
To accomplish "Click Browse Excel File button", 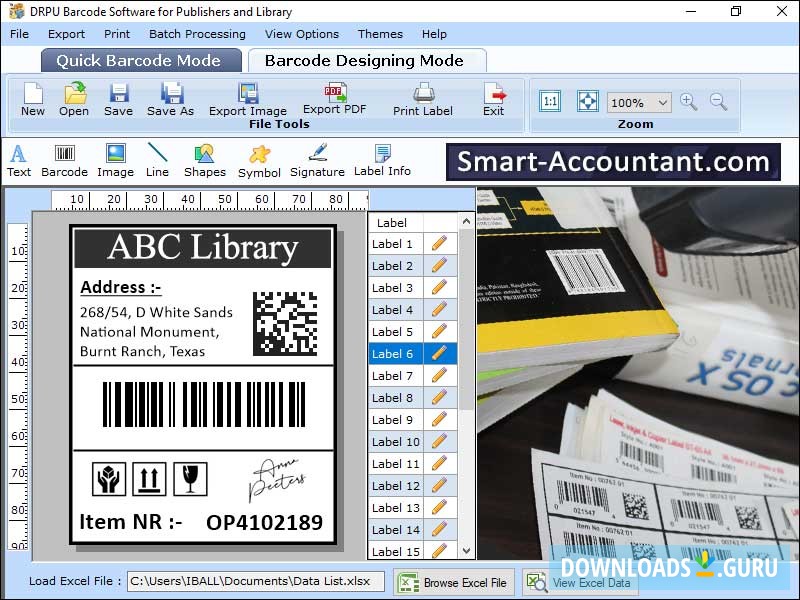I will pos(453,582).
